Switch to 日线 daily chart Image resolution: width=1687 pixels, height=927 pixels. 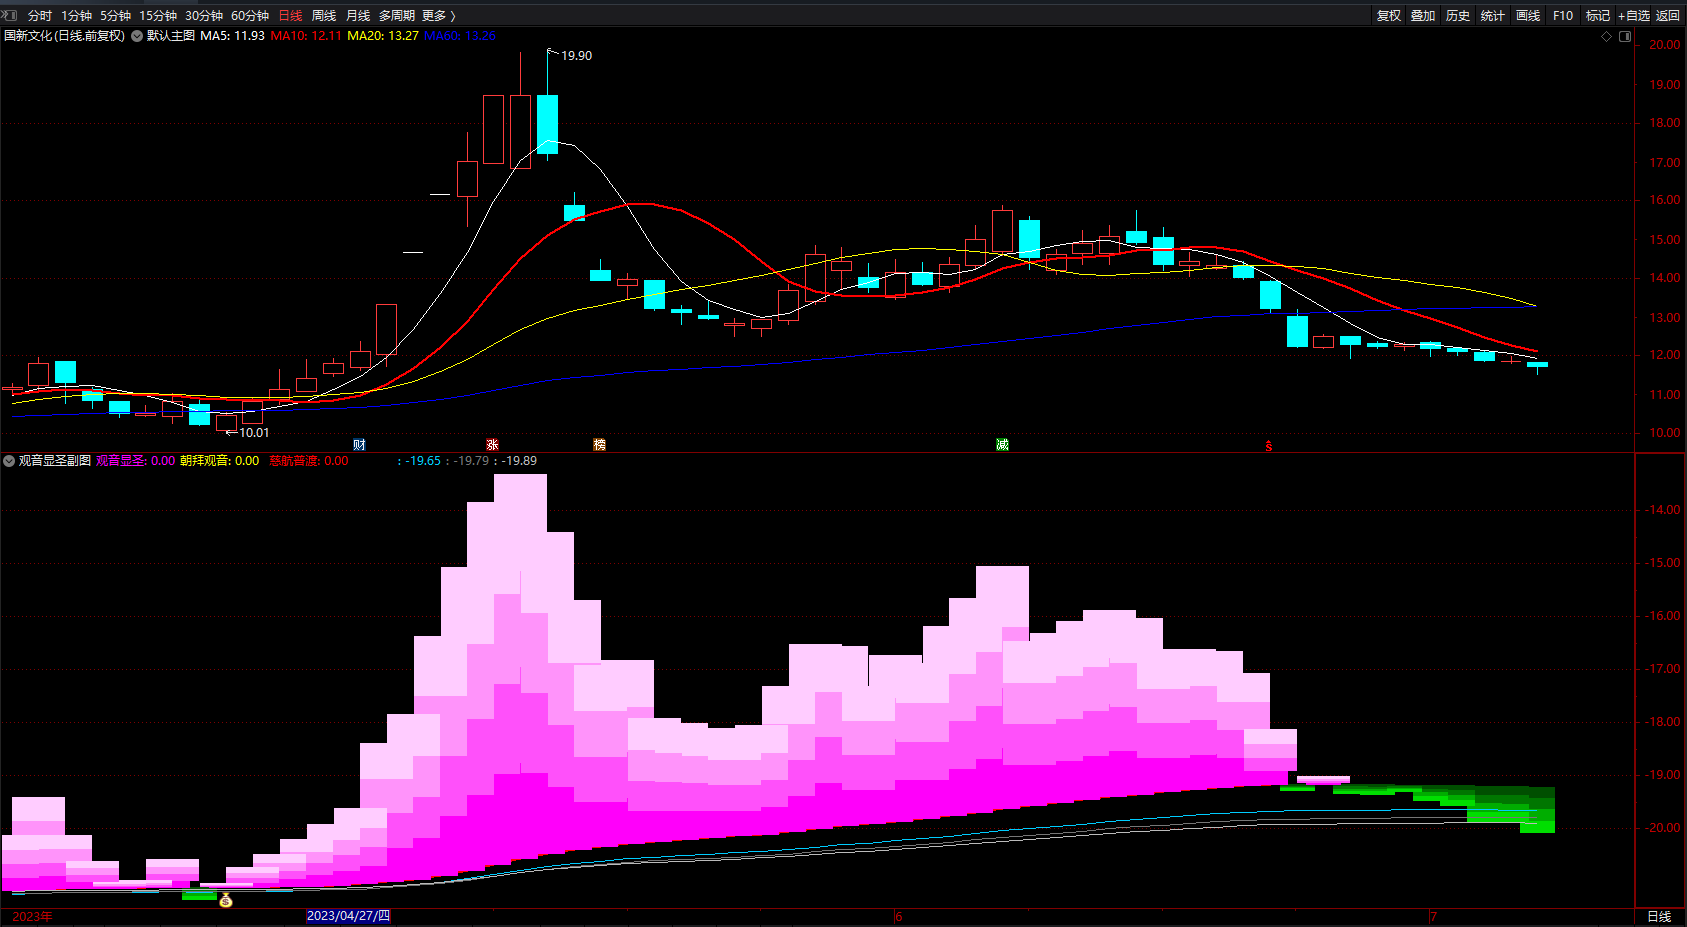[x=290, y=16]
